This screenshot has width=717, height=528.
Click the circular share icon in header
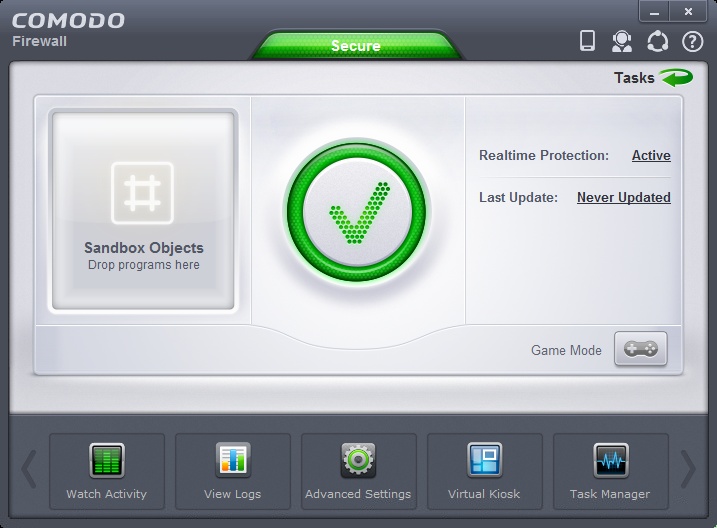[657, 41]
